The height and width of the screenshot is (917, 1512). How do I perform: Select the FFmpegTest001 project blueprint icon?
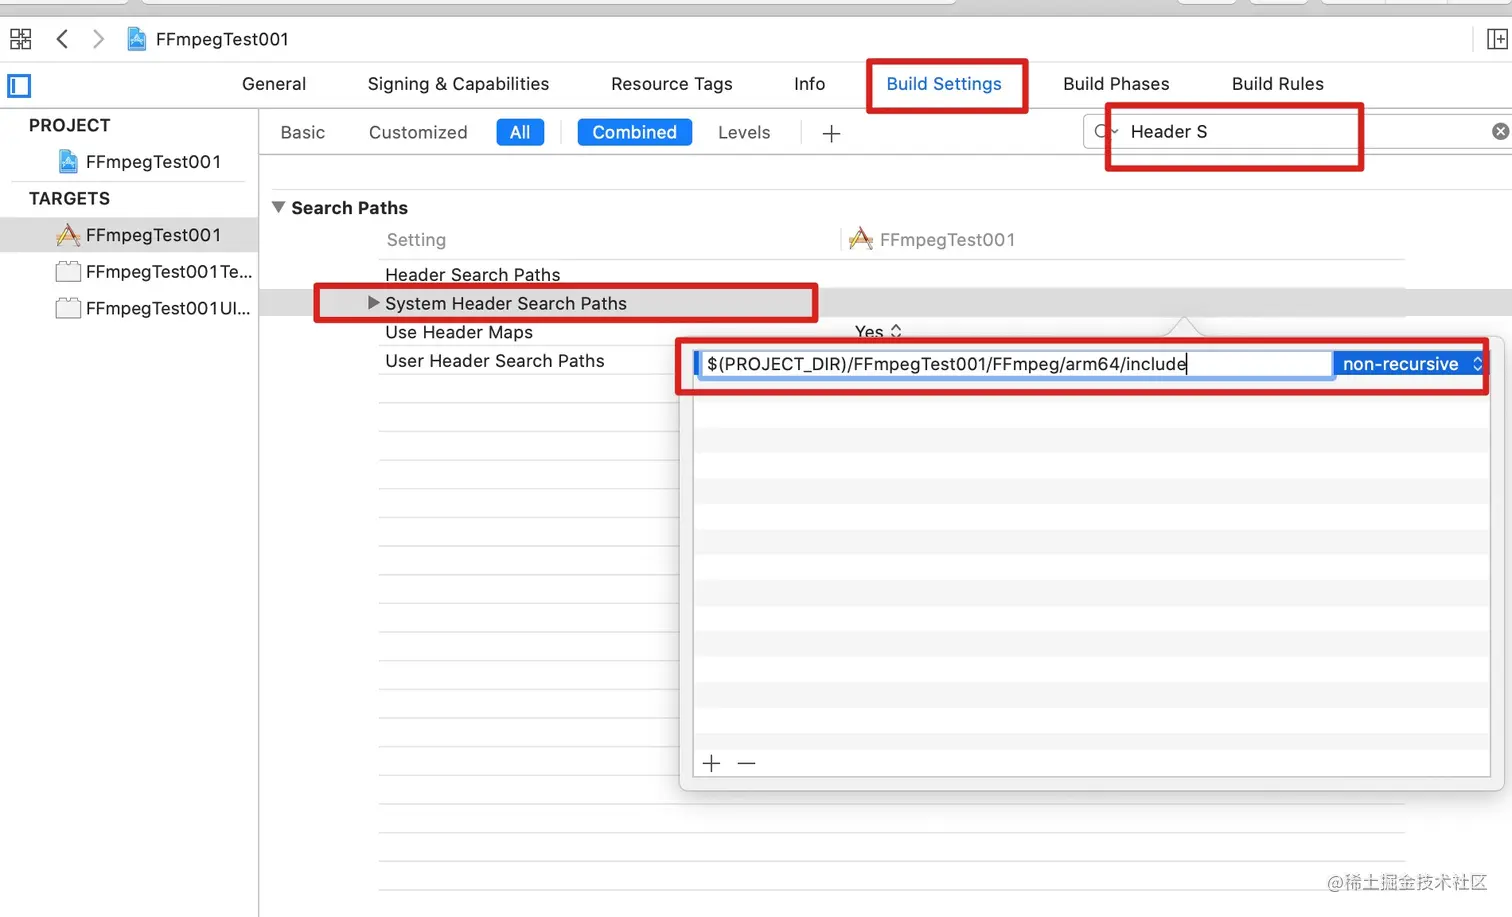68,161
